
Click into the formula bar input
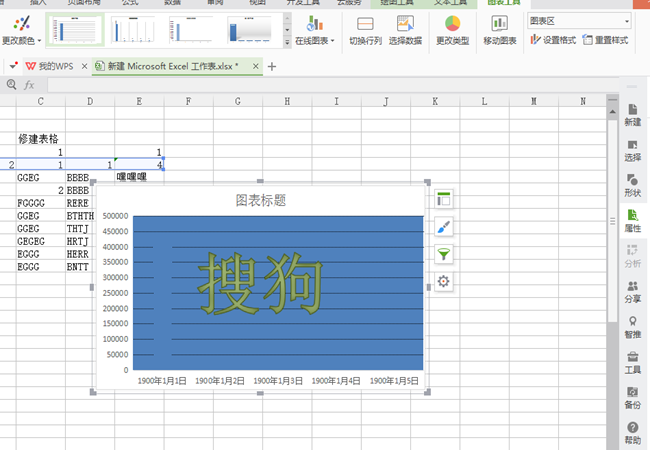point(333,85)
